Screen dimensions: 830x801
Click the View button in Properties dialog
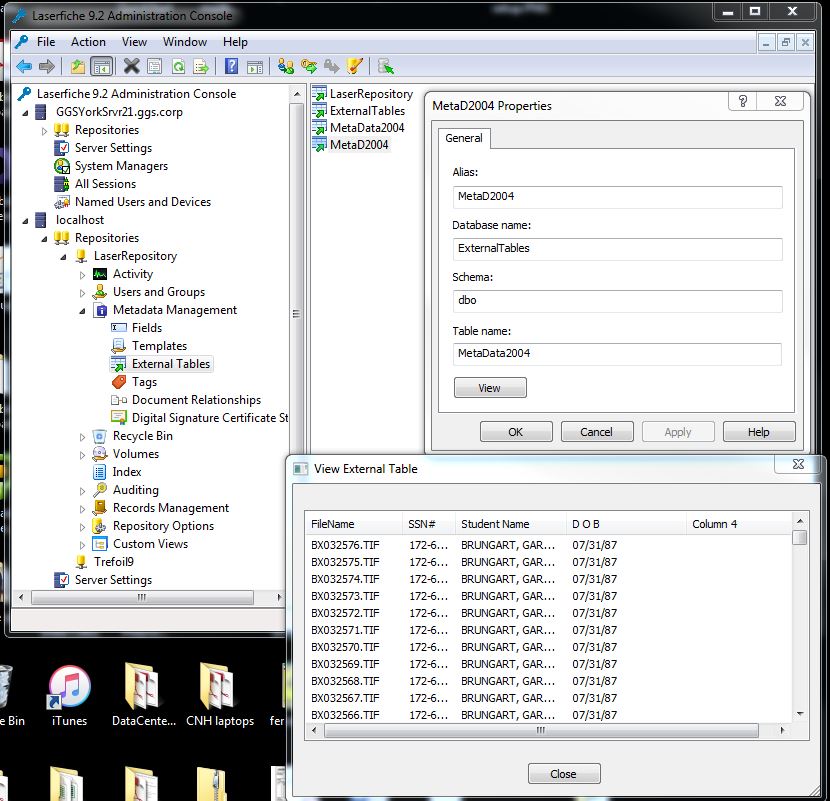489,388
